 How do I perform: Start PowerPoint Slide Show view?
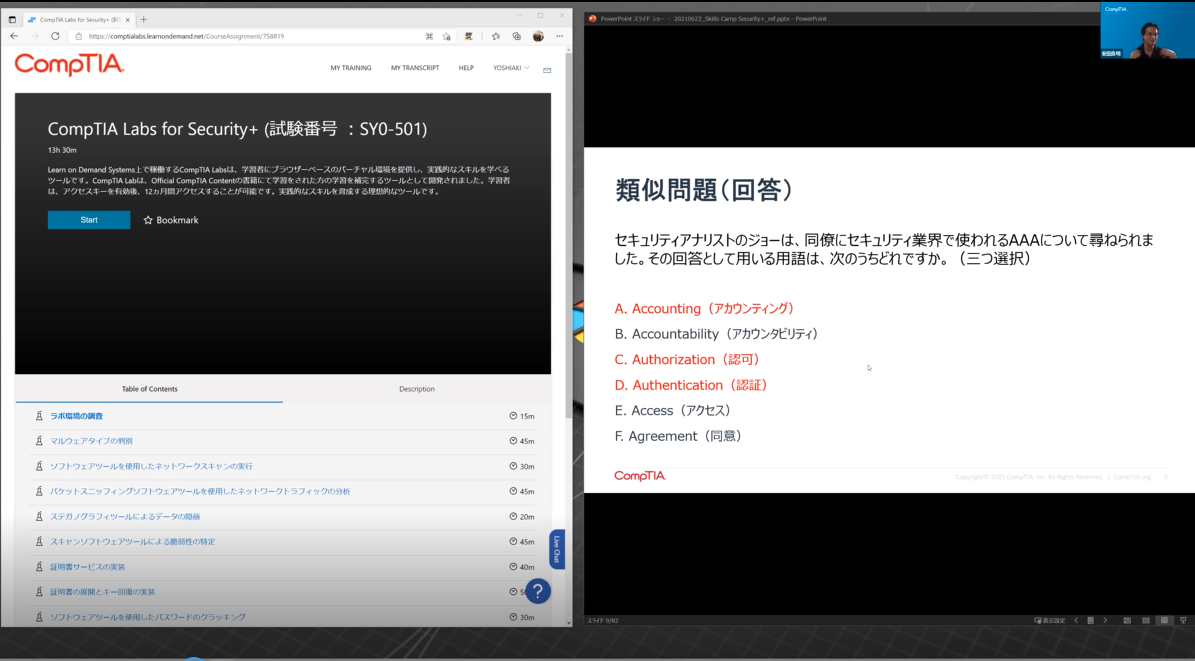1184,621
